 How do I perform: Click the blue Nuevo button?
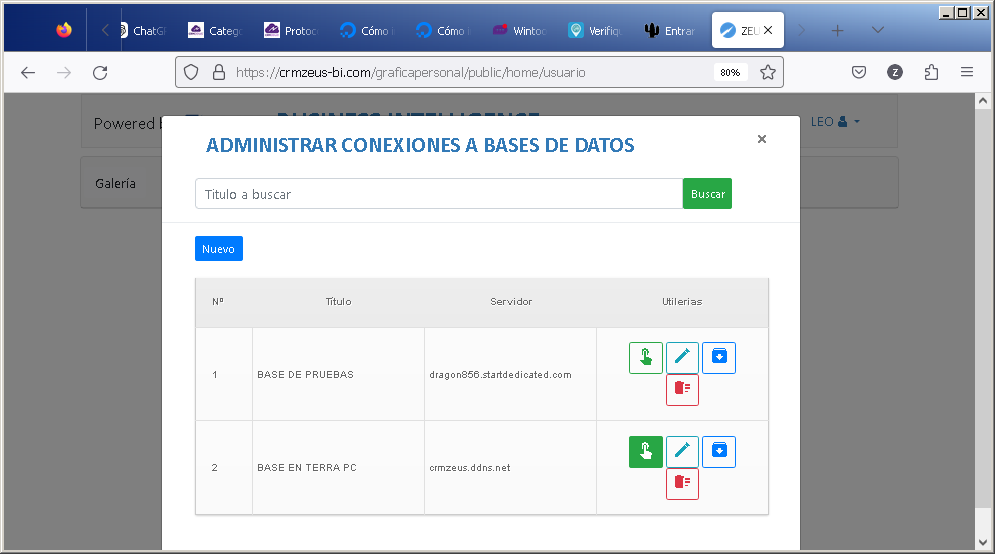(x=218, y=249)
